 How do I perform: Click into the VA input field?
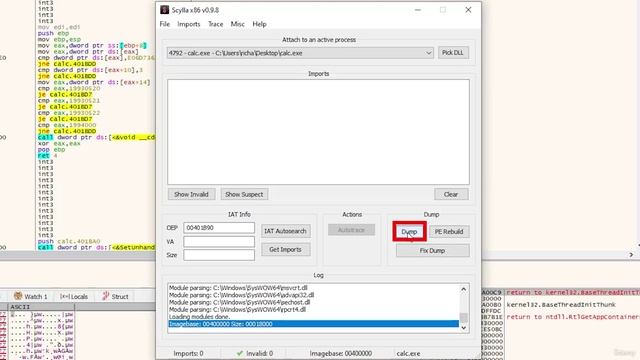(x=219, y=242)
